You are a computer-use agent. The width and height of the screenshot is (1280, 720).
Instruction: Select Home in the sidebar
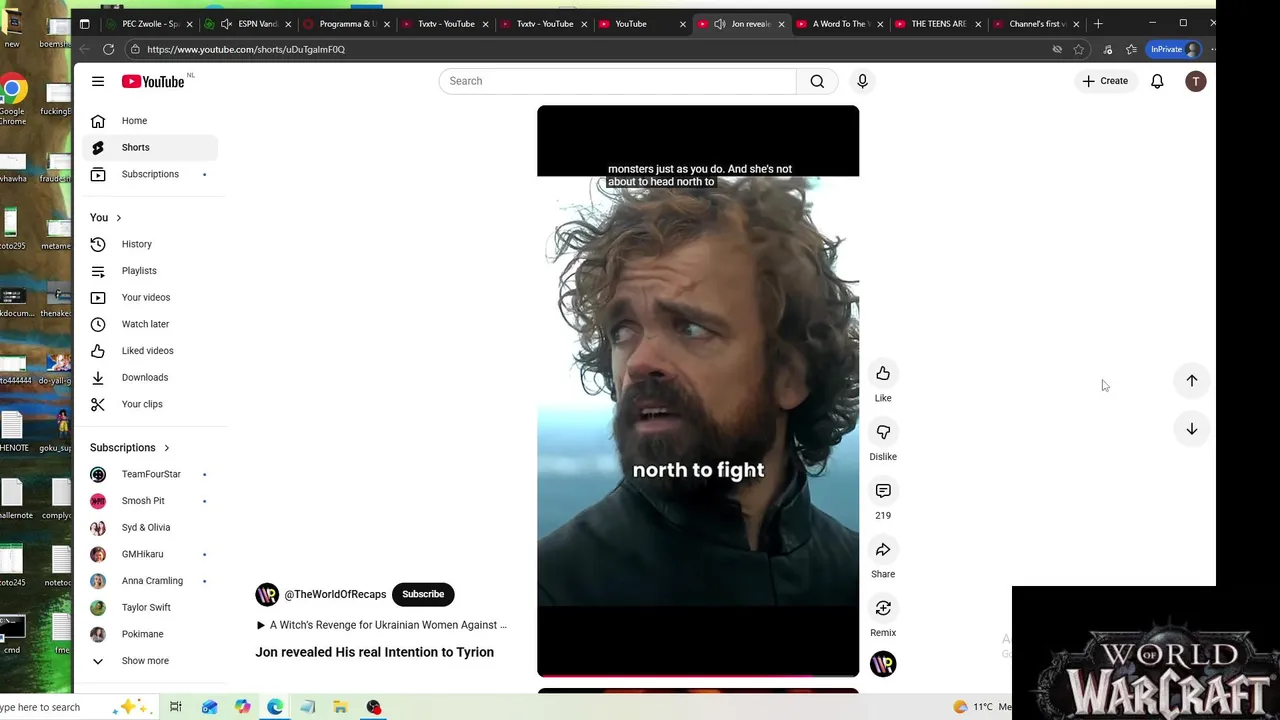click(150, 121)
